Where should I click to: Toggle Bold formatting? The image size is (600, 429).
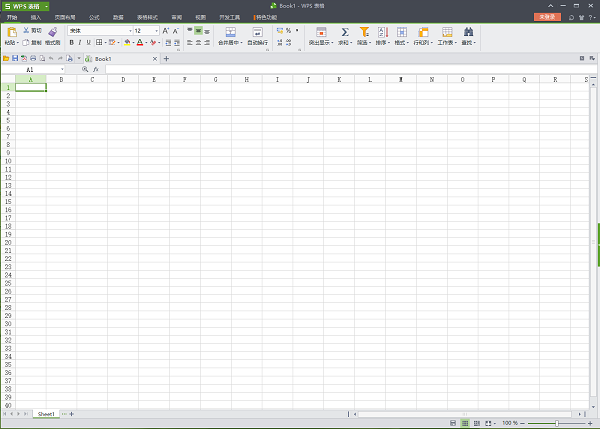pyautogui.click(x=72, y=42)
